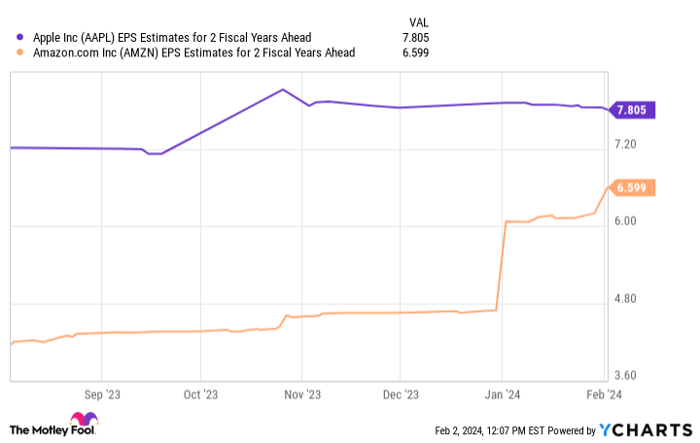Click the 7.805 value in the legend
Viewport: 700px width, 443px height.
(x=416, y=37)
